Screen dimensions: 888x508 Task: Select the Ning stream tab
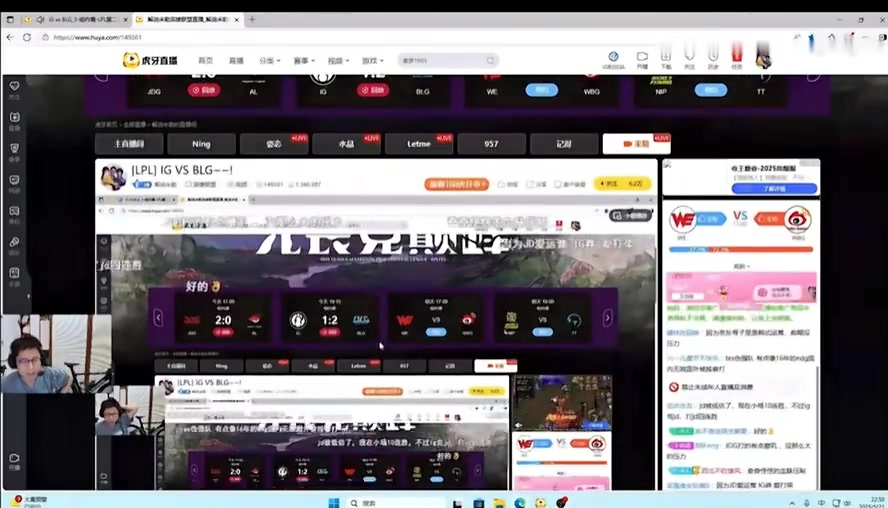[201, 144]
